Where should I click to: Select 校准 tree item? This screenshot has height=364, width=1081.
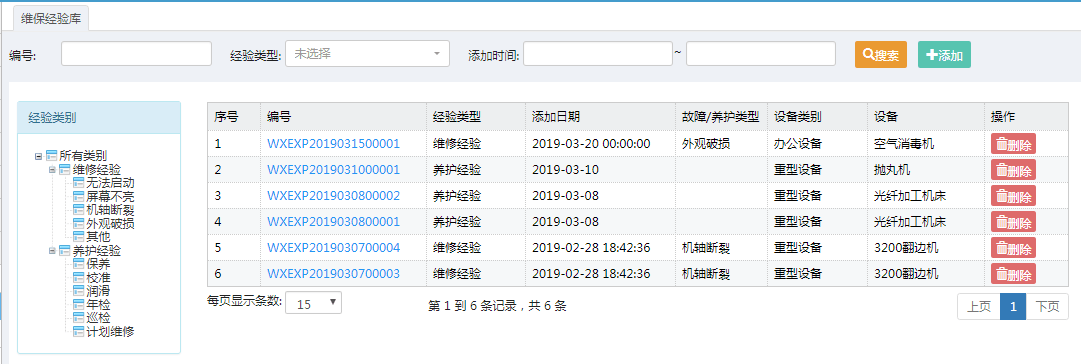pyautogui.click(x=98, y=277)
